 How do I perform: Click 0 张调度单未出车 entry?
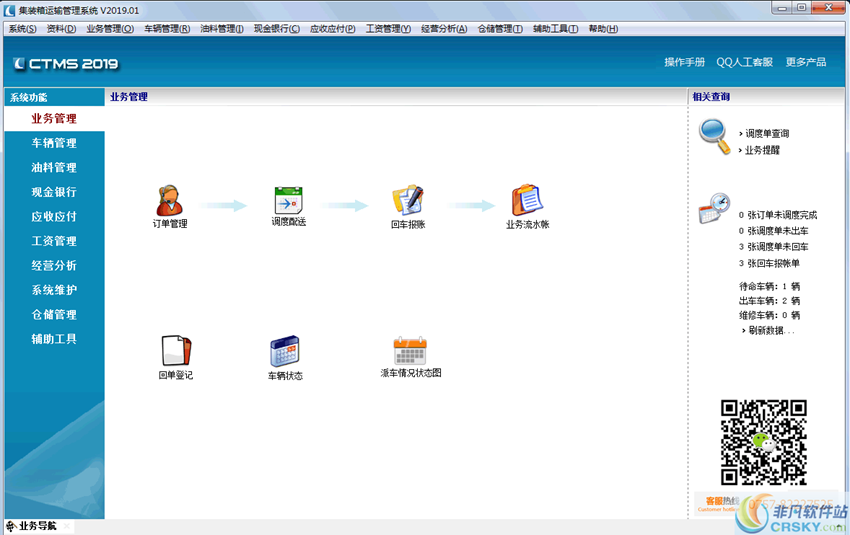click(x=773, y=231)
